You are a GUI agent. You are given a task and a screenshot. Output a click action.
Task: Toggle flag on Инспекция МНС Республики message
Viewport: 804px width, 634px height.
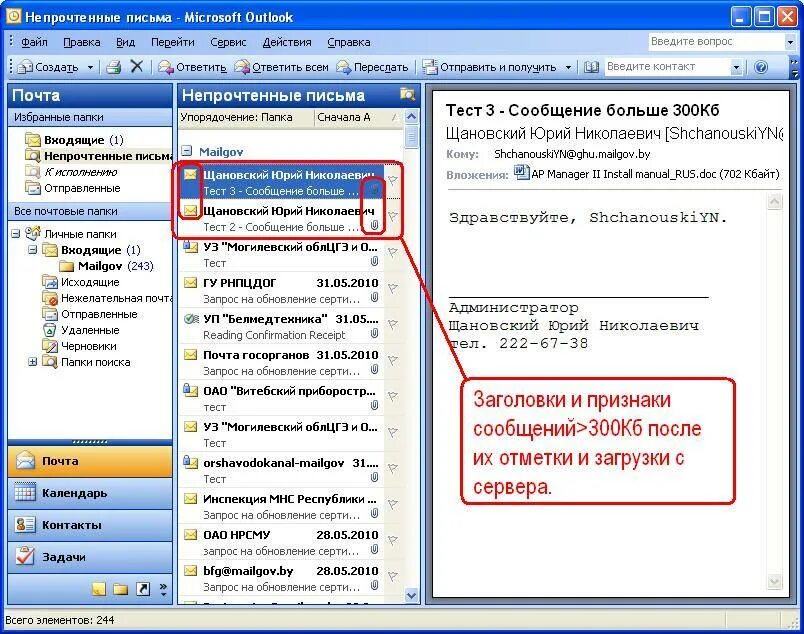[x=393, y=504]
